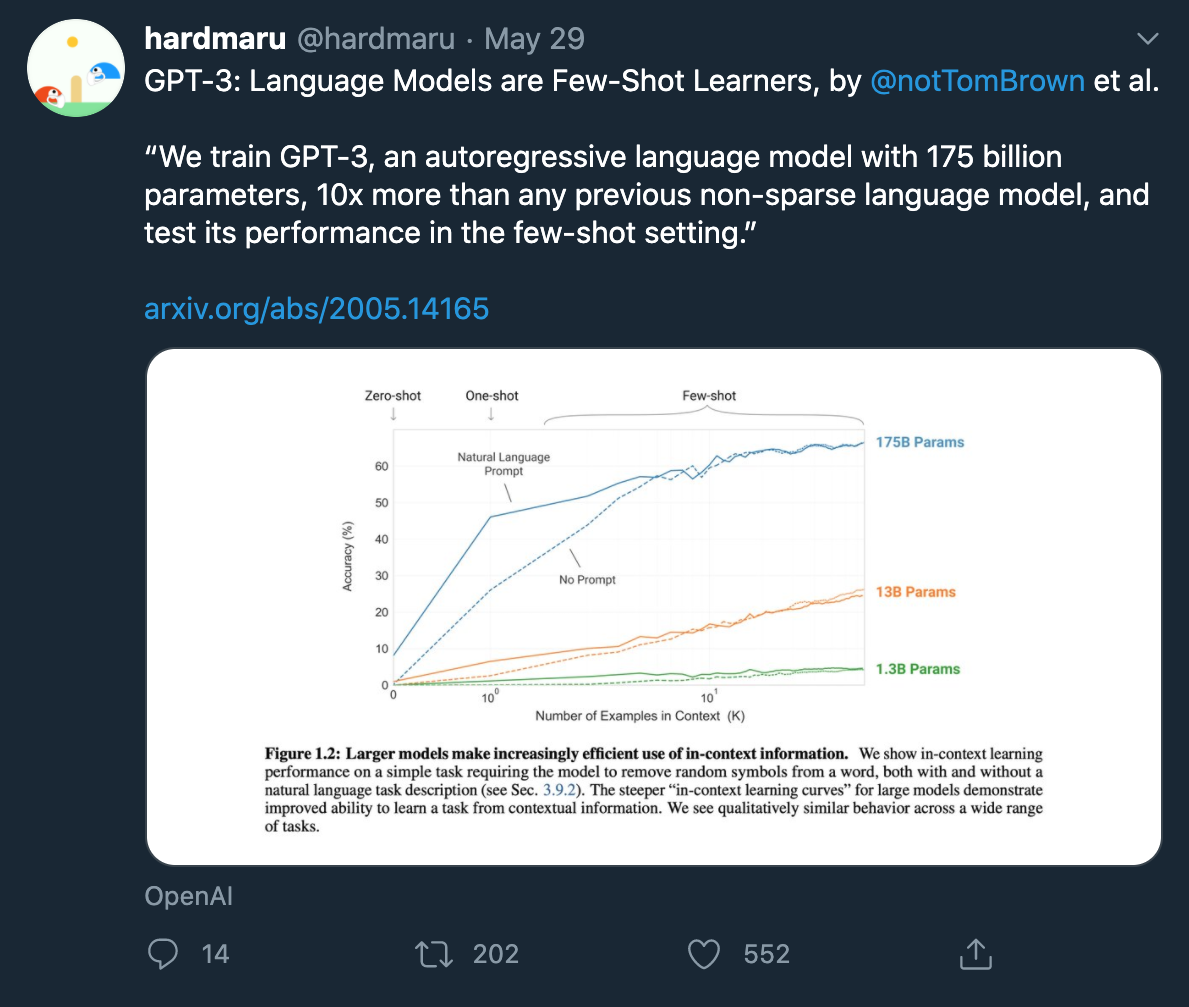Open the share upload icon
Image resolution: width=1189 pixels, height=1007 pixels.
975,954
